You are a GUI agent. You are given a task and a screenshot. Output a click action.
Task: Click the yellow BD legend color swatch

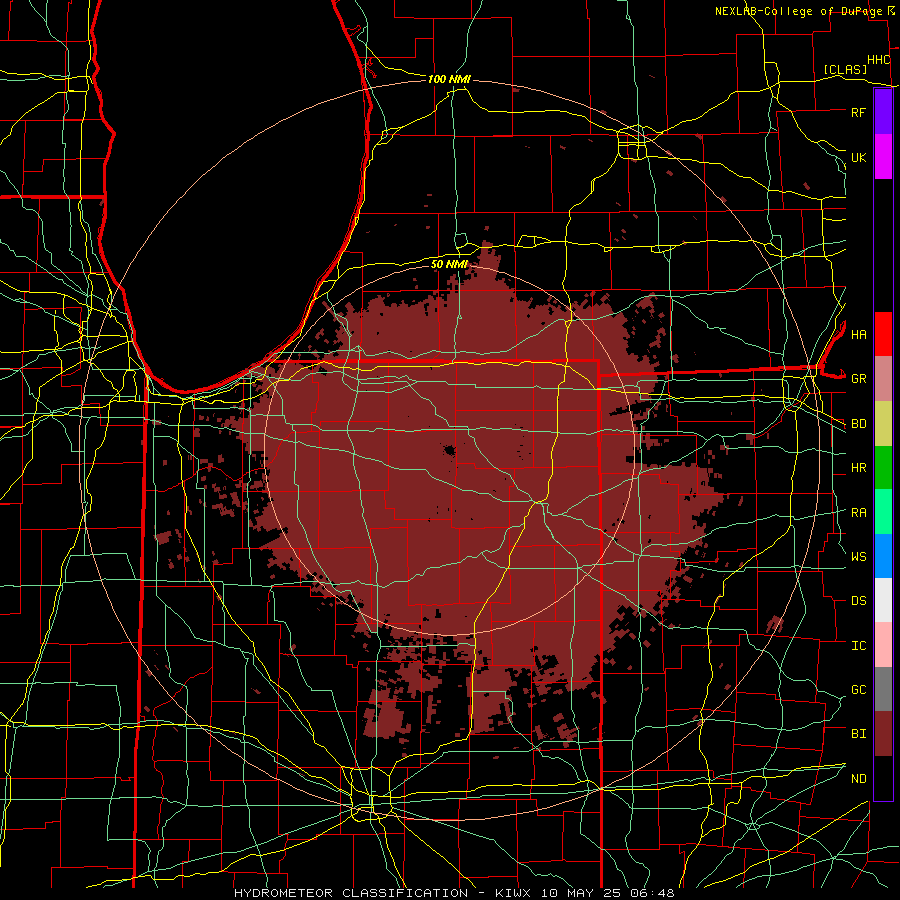tap(883, 424)
